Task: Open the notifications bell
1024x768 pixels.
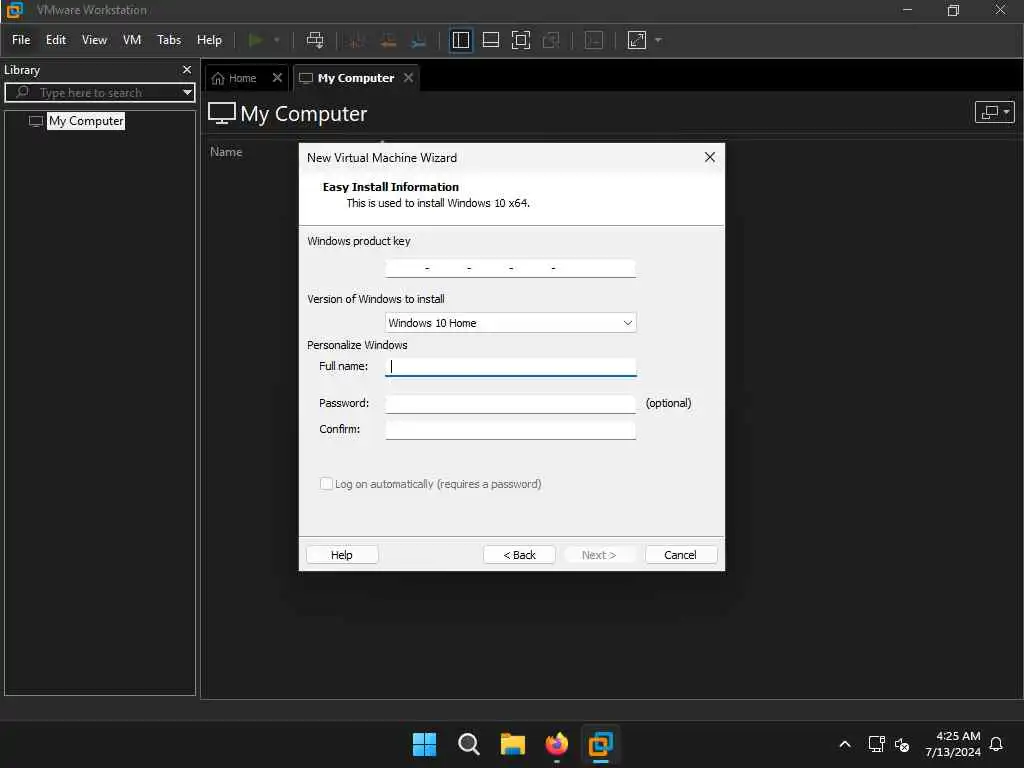Action: pos(996,744)
